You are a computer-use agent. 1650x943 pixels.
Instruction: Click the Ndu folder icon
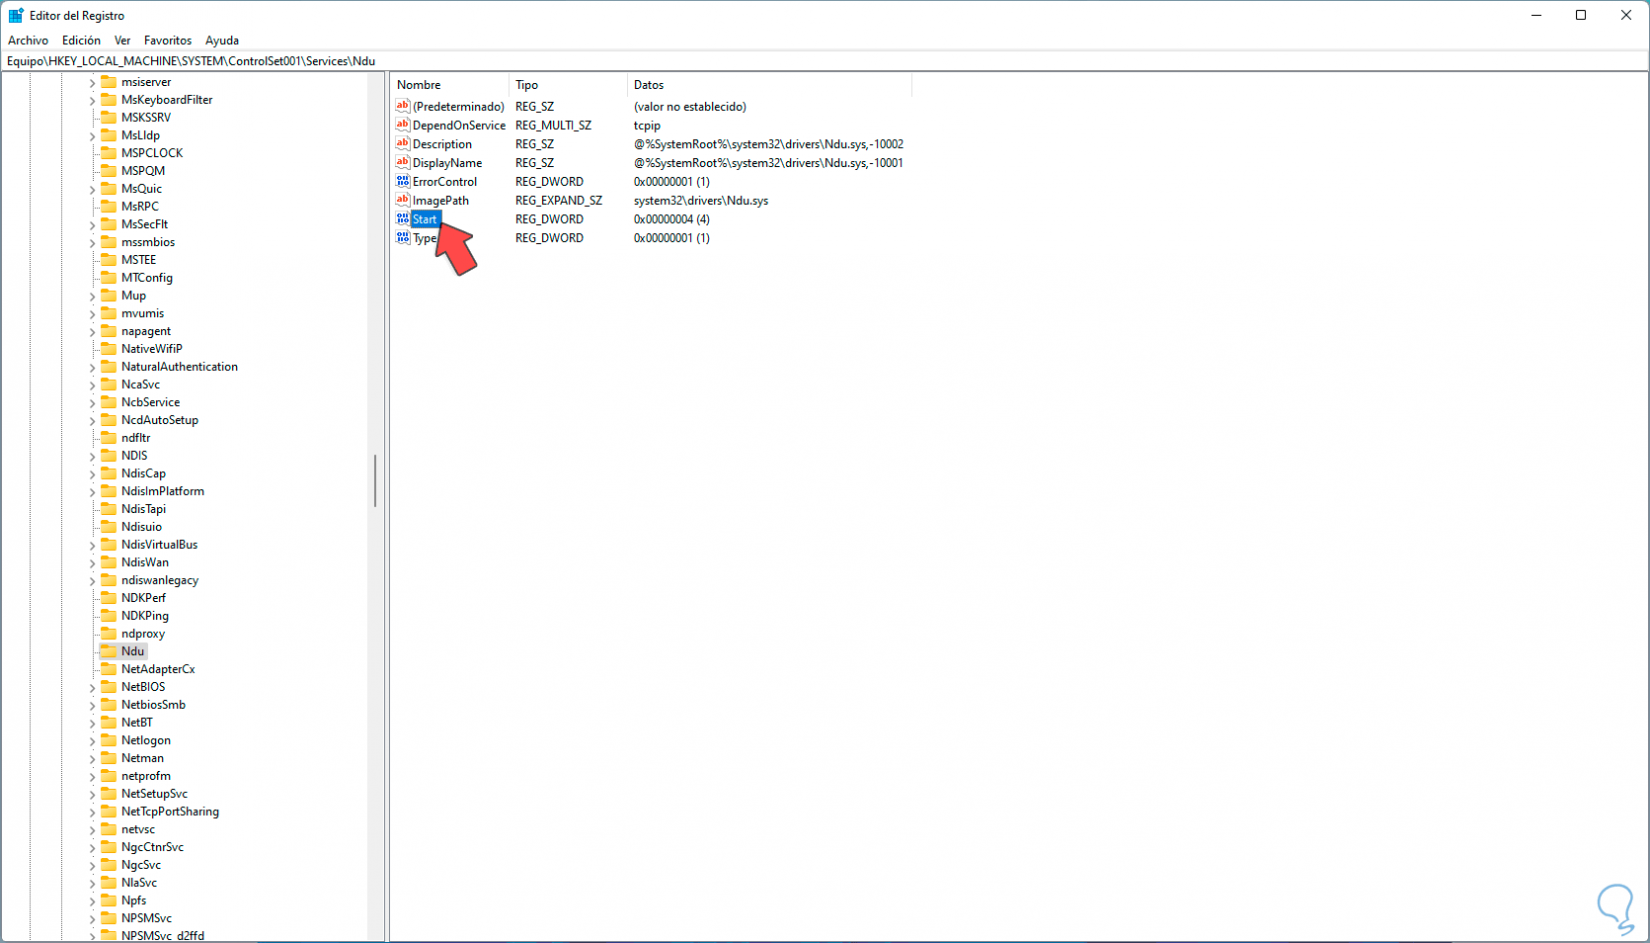(109, 651)
